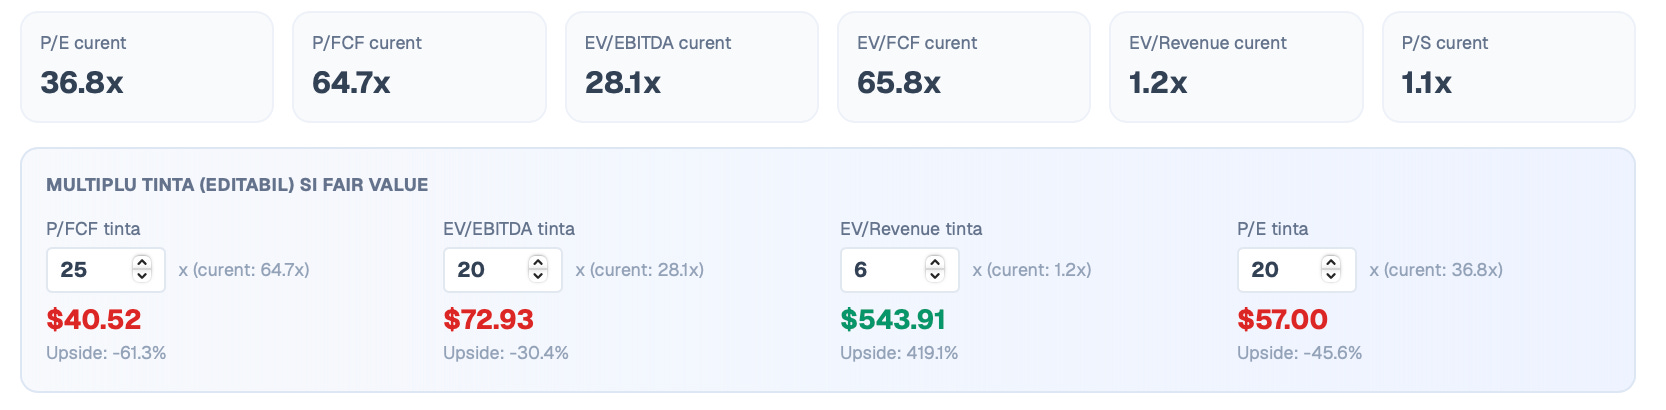Open the P/E curent 36.8x card

(147, 67)
